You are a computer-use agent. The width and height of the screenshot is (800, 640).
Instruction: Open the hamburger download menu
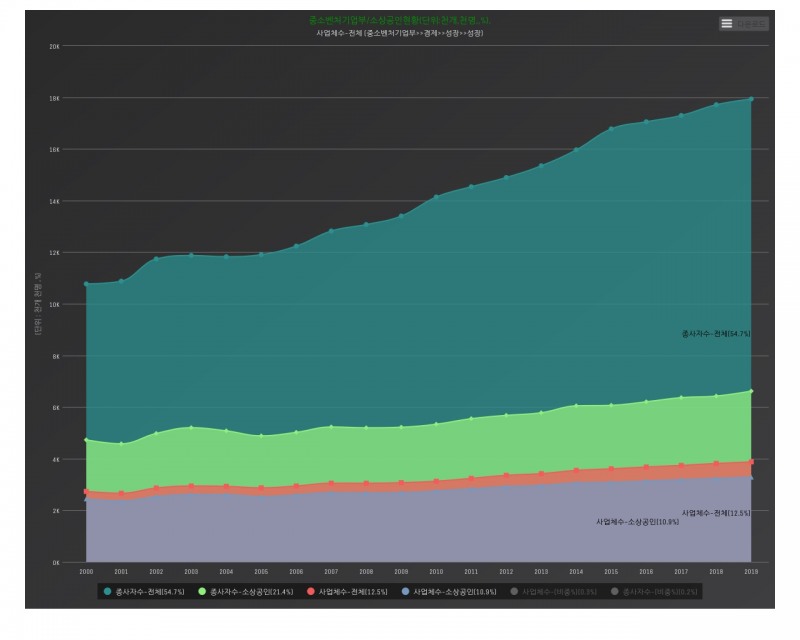(727, 23)
